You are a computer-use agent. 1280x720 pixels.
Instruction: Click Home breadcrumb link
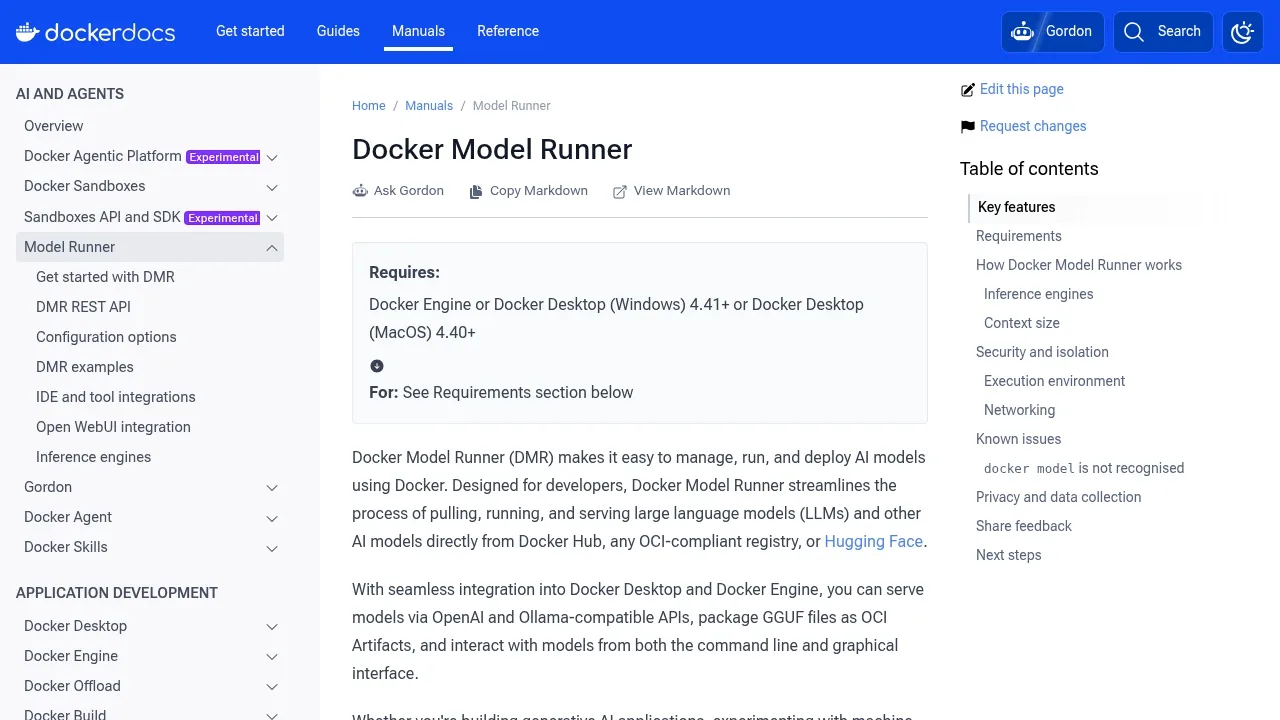point(368,106)
